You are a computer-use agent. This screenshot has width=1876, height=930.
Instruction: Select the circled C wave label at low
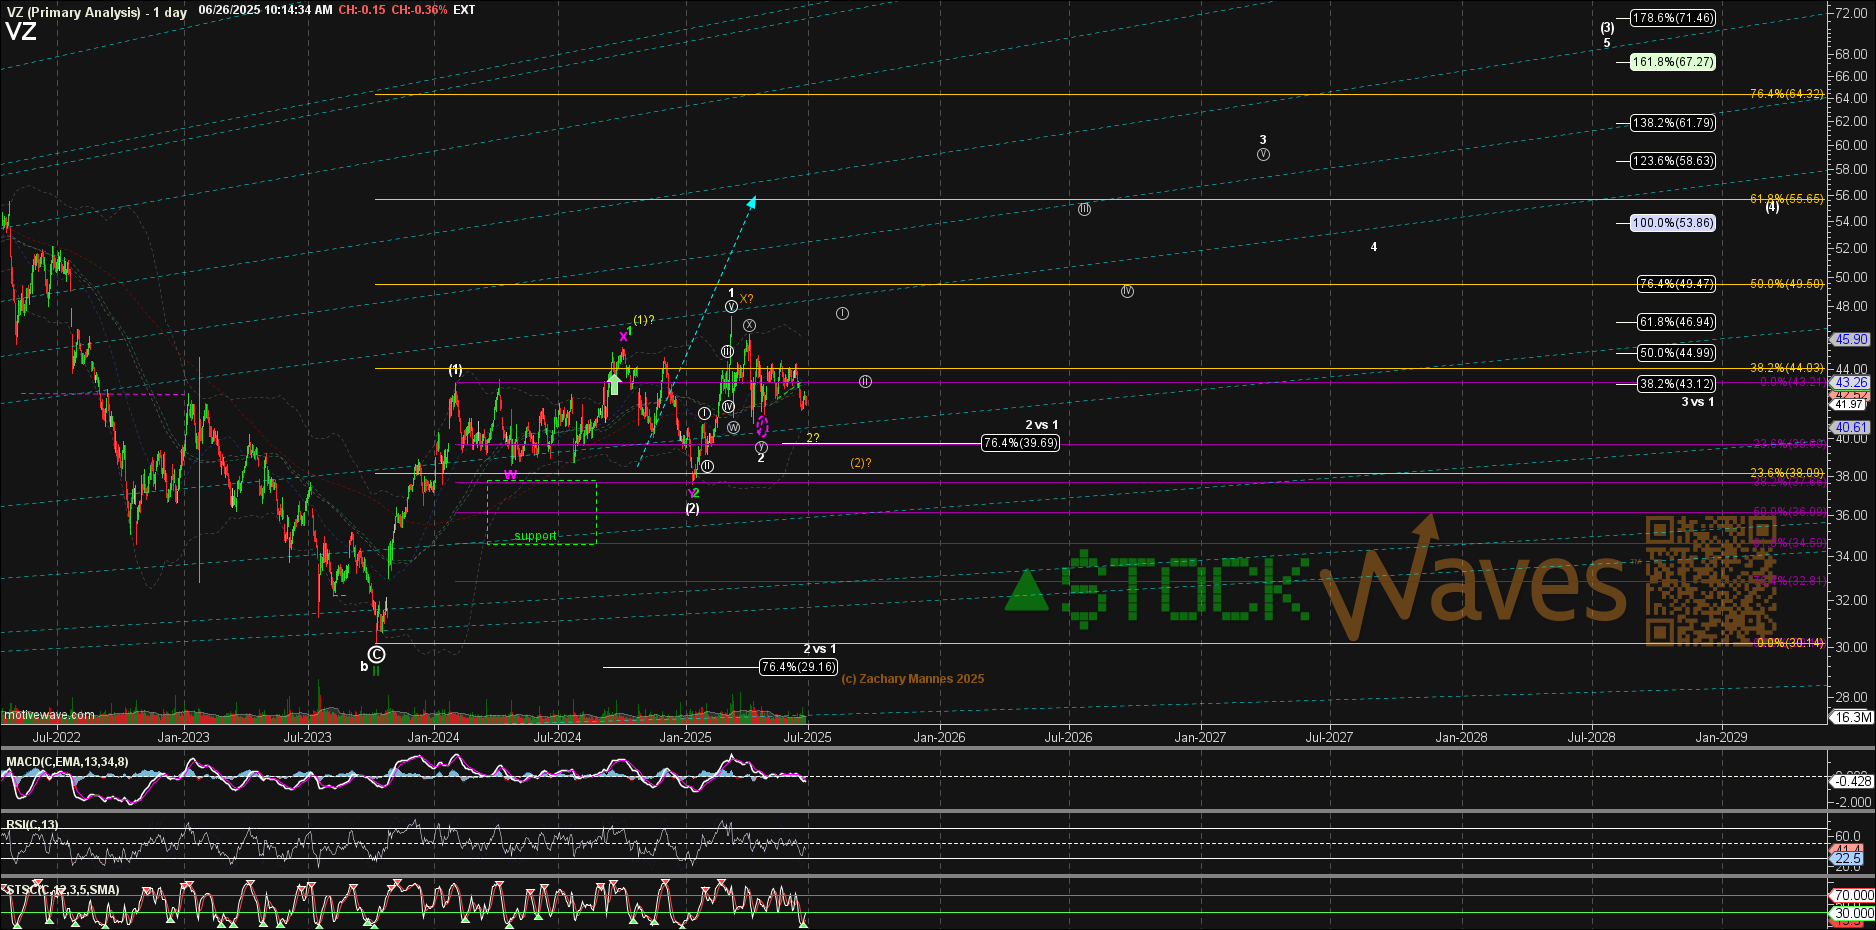point(376,655)
